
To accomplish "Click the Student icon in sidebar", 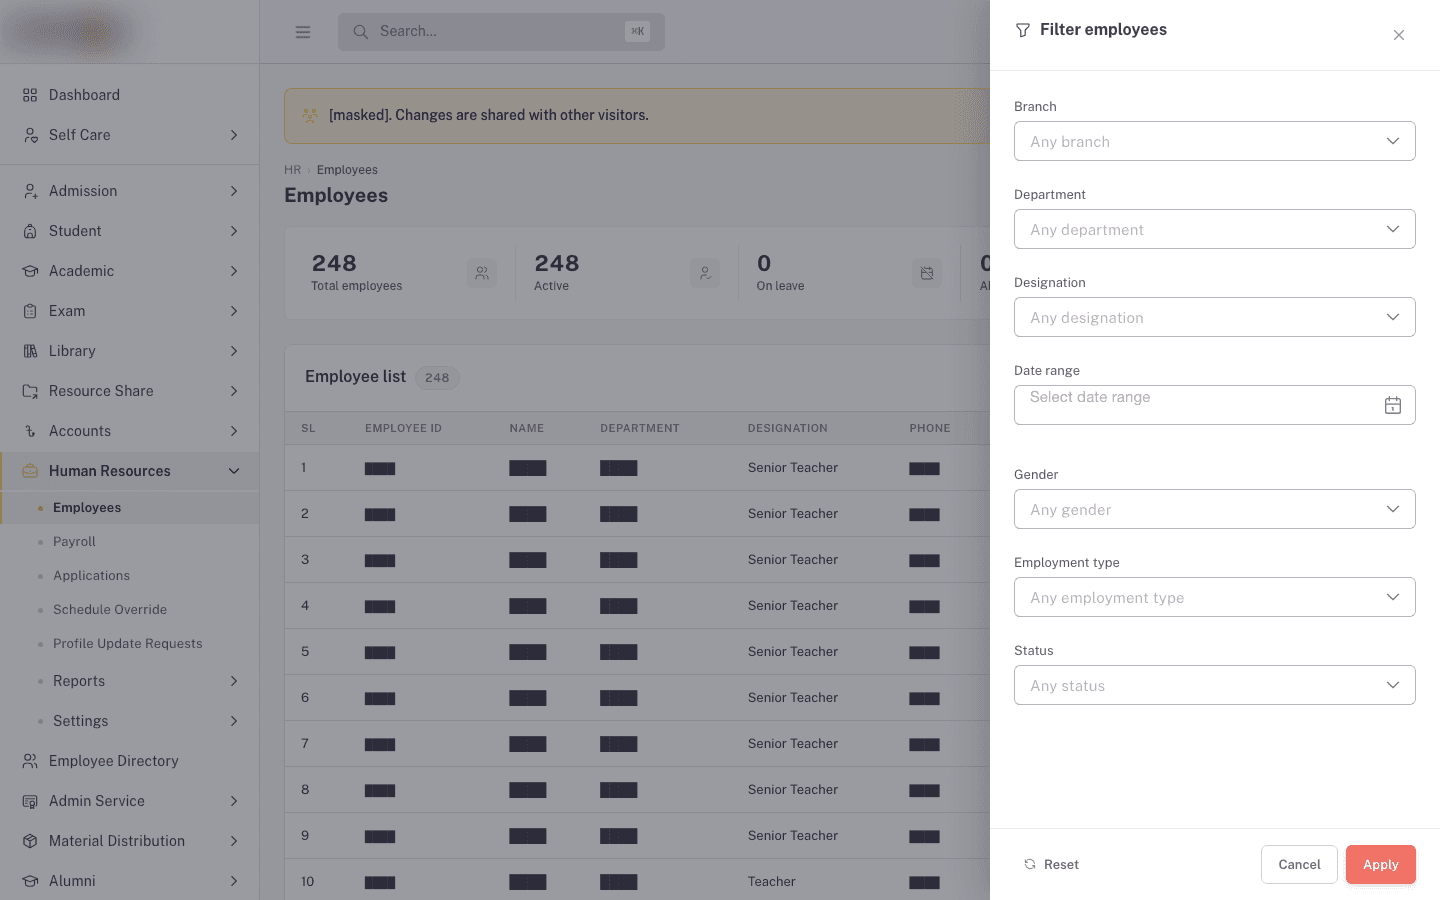I will point(30,231).
